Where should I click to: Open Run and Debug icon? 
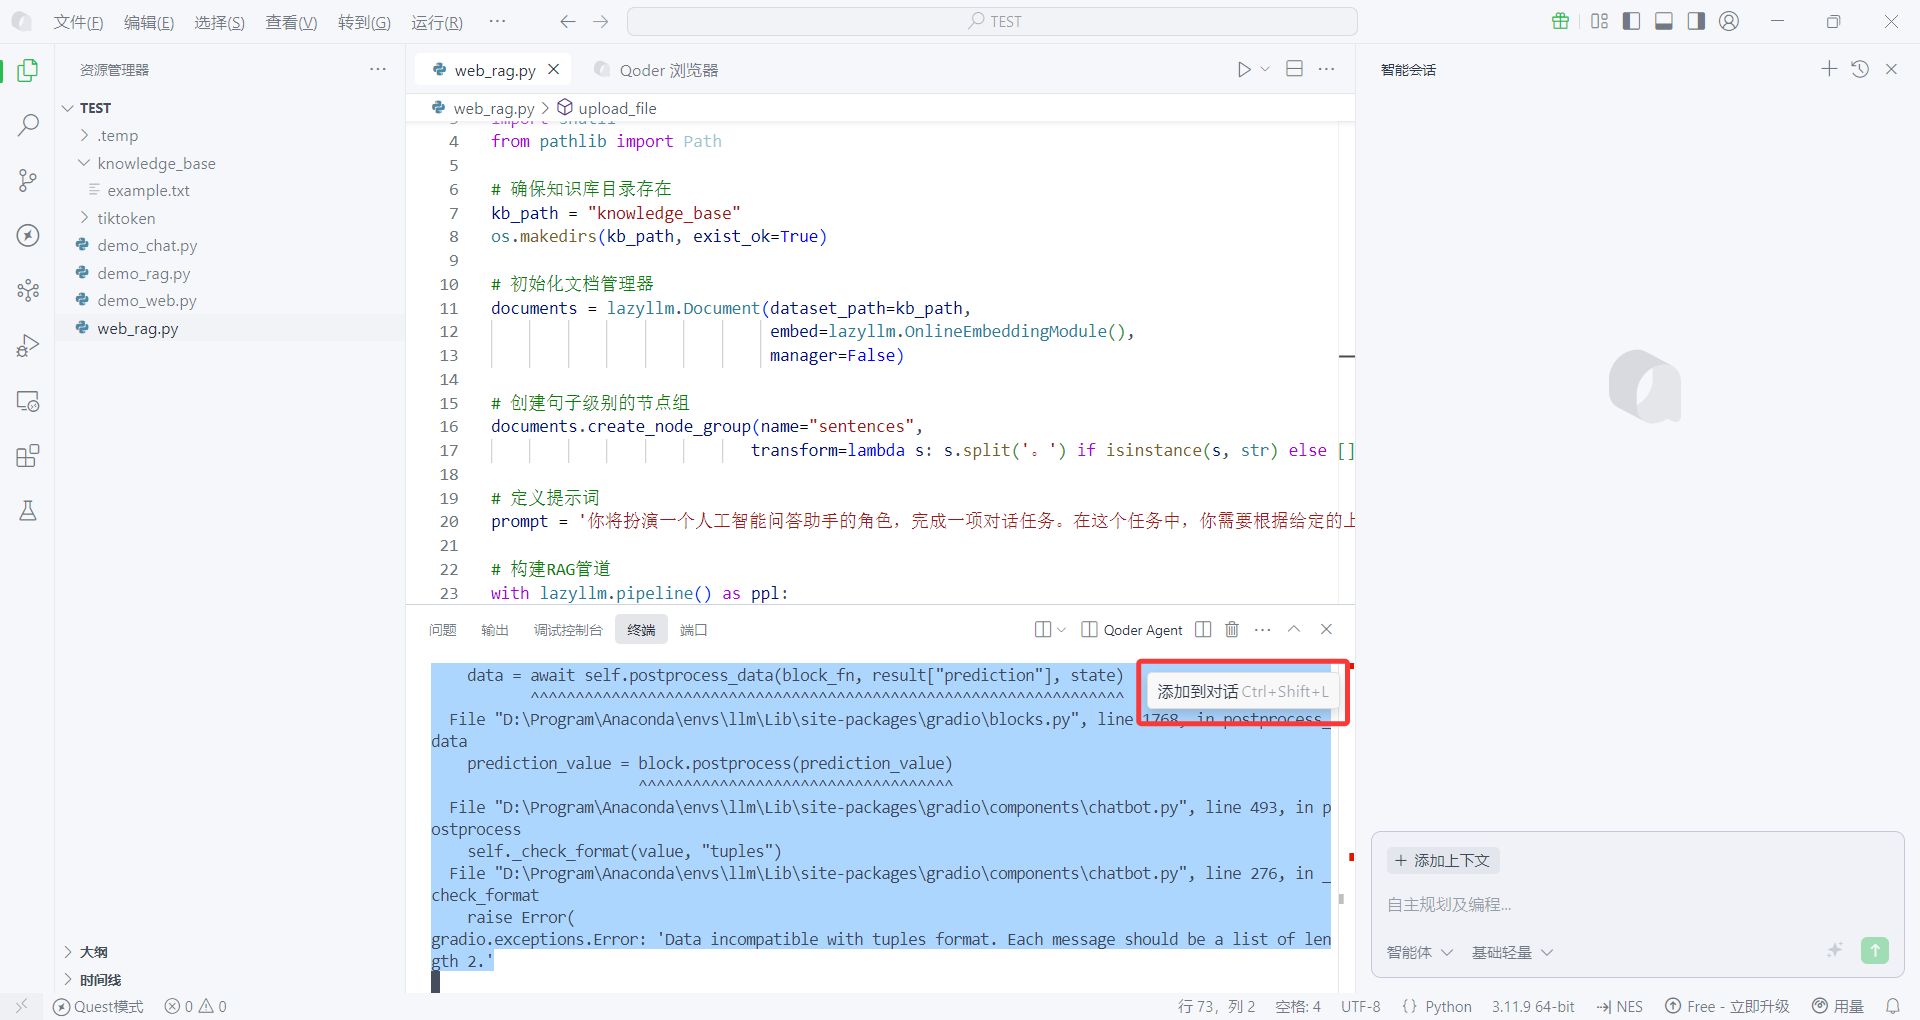pos(28,345)
